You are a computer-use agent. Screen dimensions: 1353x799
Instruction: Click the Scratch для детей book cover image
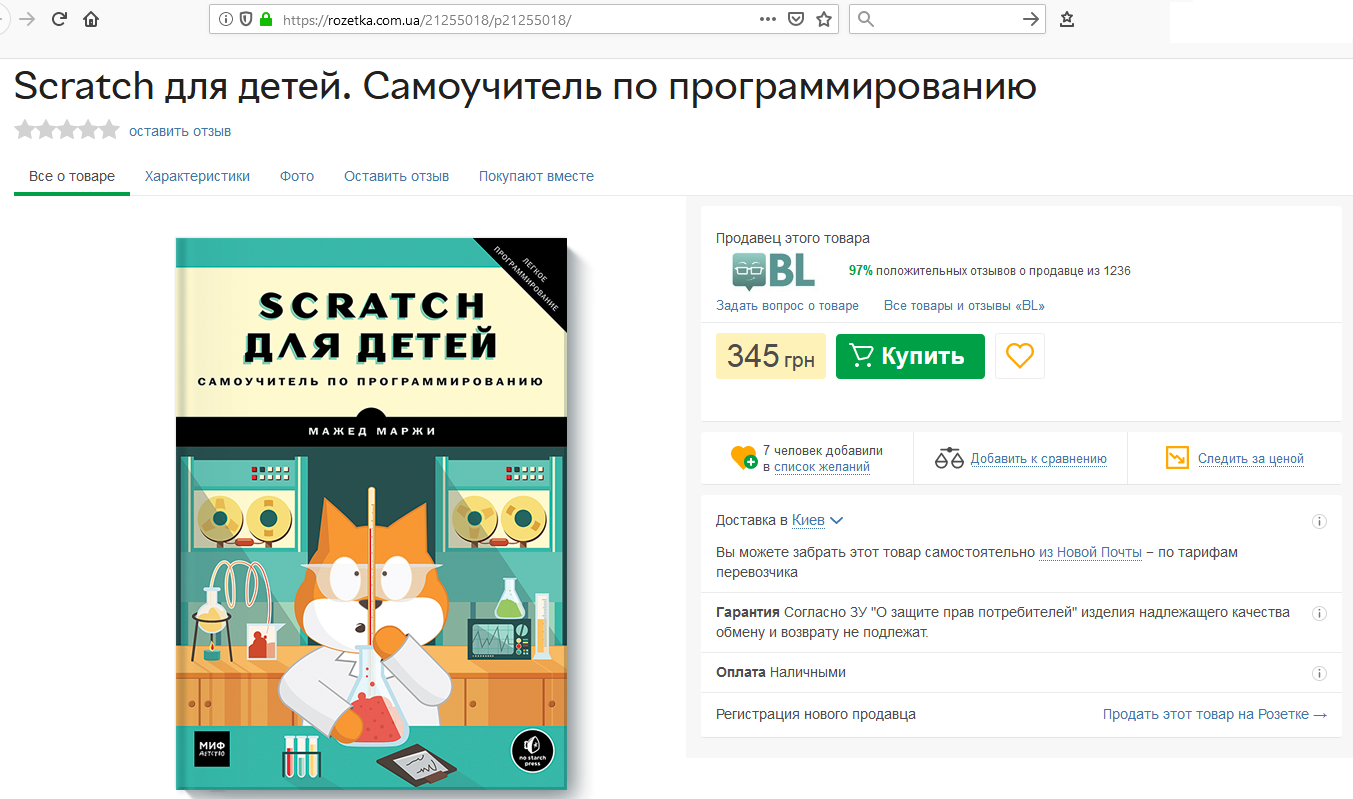(x=372, y=516)
